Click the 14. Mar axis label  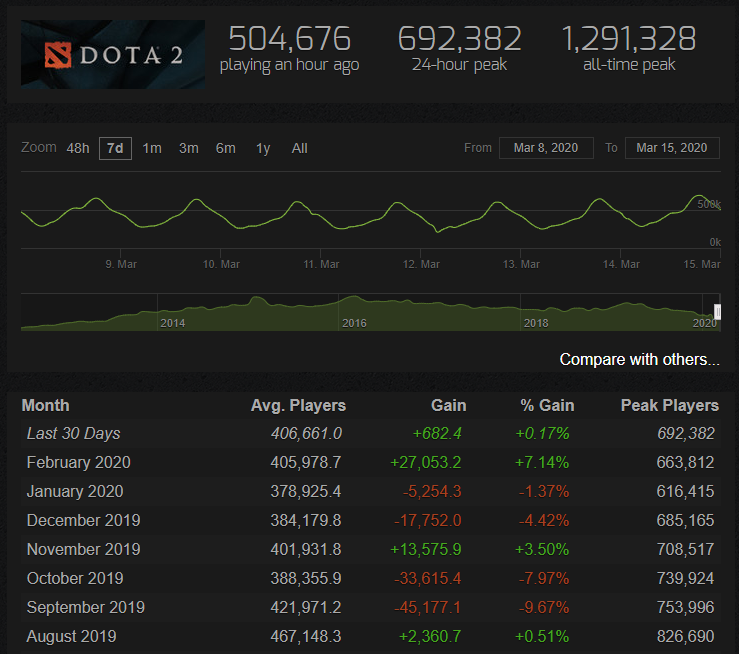(x=621, y=264)
